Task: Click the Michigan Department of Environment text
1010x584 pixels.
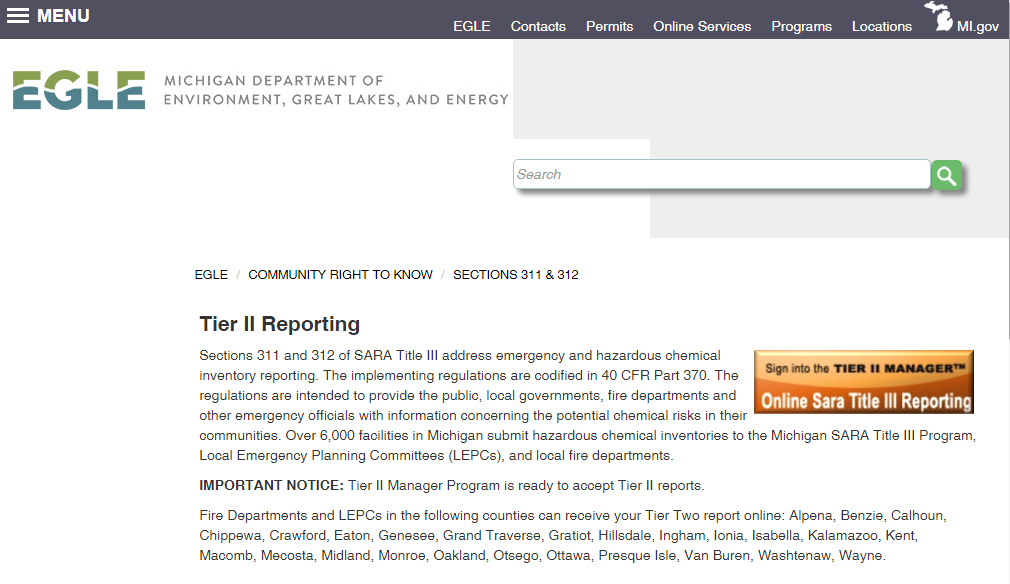Action: coord(336,90)
